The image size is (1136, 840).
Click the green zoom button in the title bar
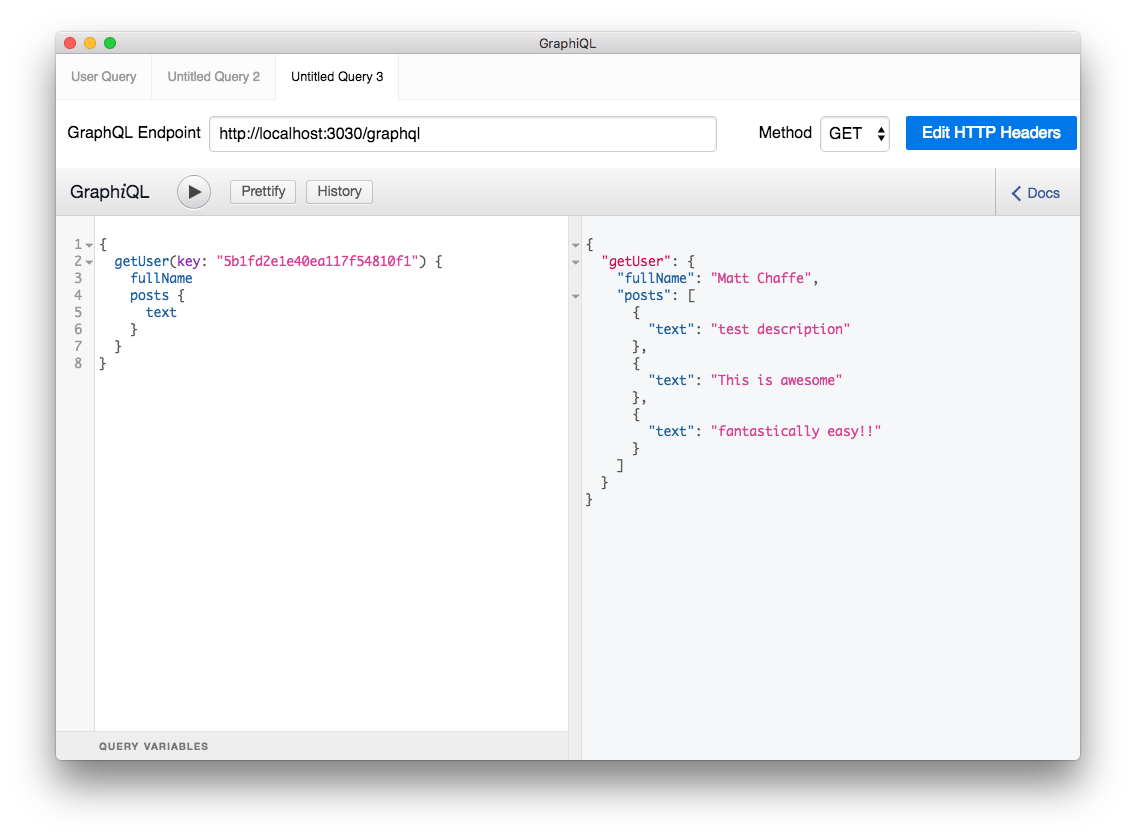click(x=110, y=43)
